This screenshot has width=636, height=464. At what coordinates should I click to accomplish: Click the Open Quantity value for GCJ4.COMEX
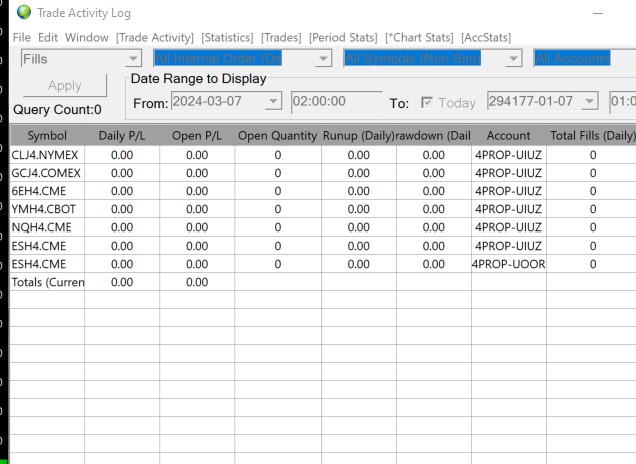pyautogui.click(x=278, y=173)
